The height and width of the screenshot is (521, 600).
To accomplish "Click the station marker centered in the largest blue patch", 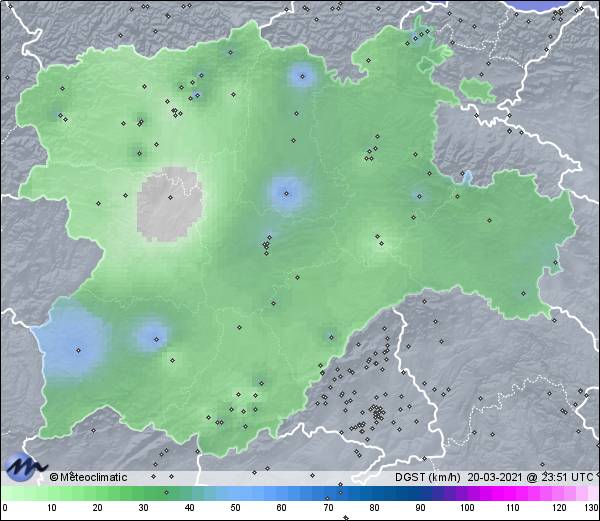I will coord(78,350).
